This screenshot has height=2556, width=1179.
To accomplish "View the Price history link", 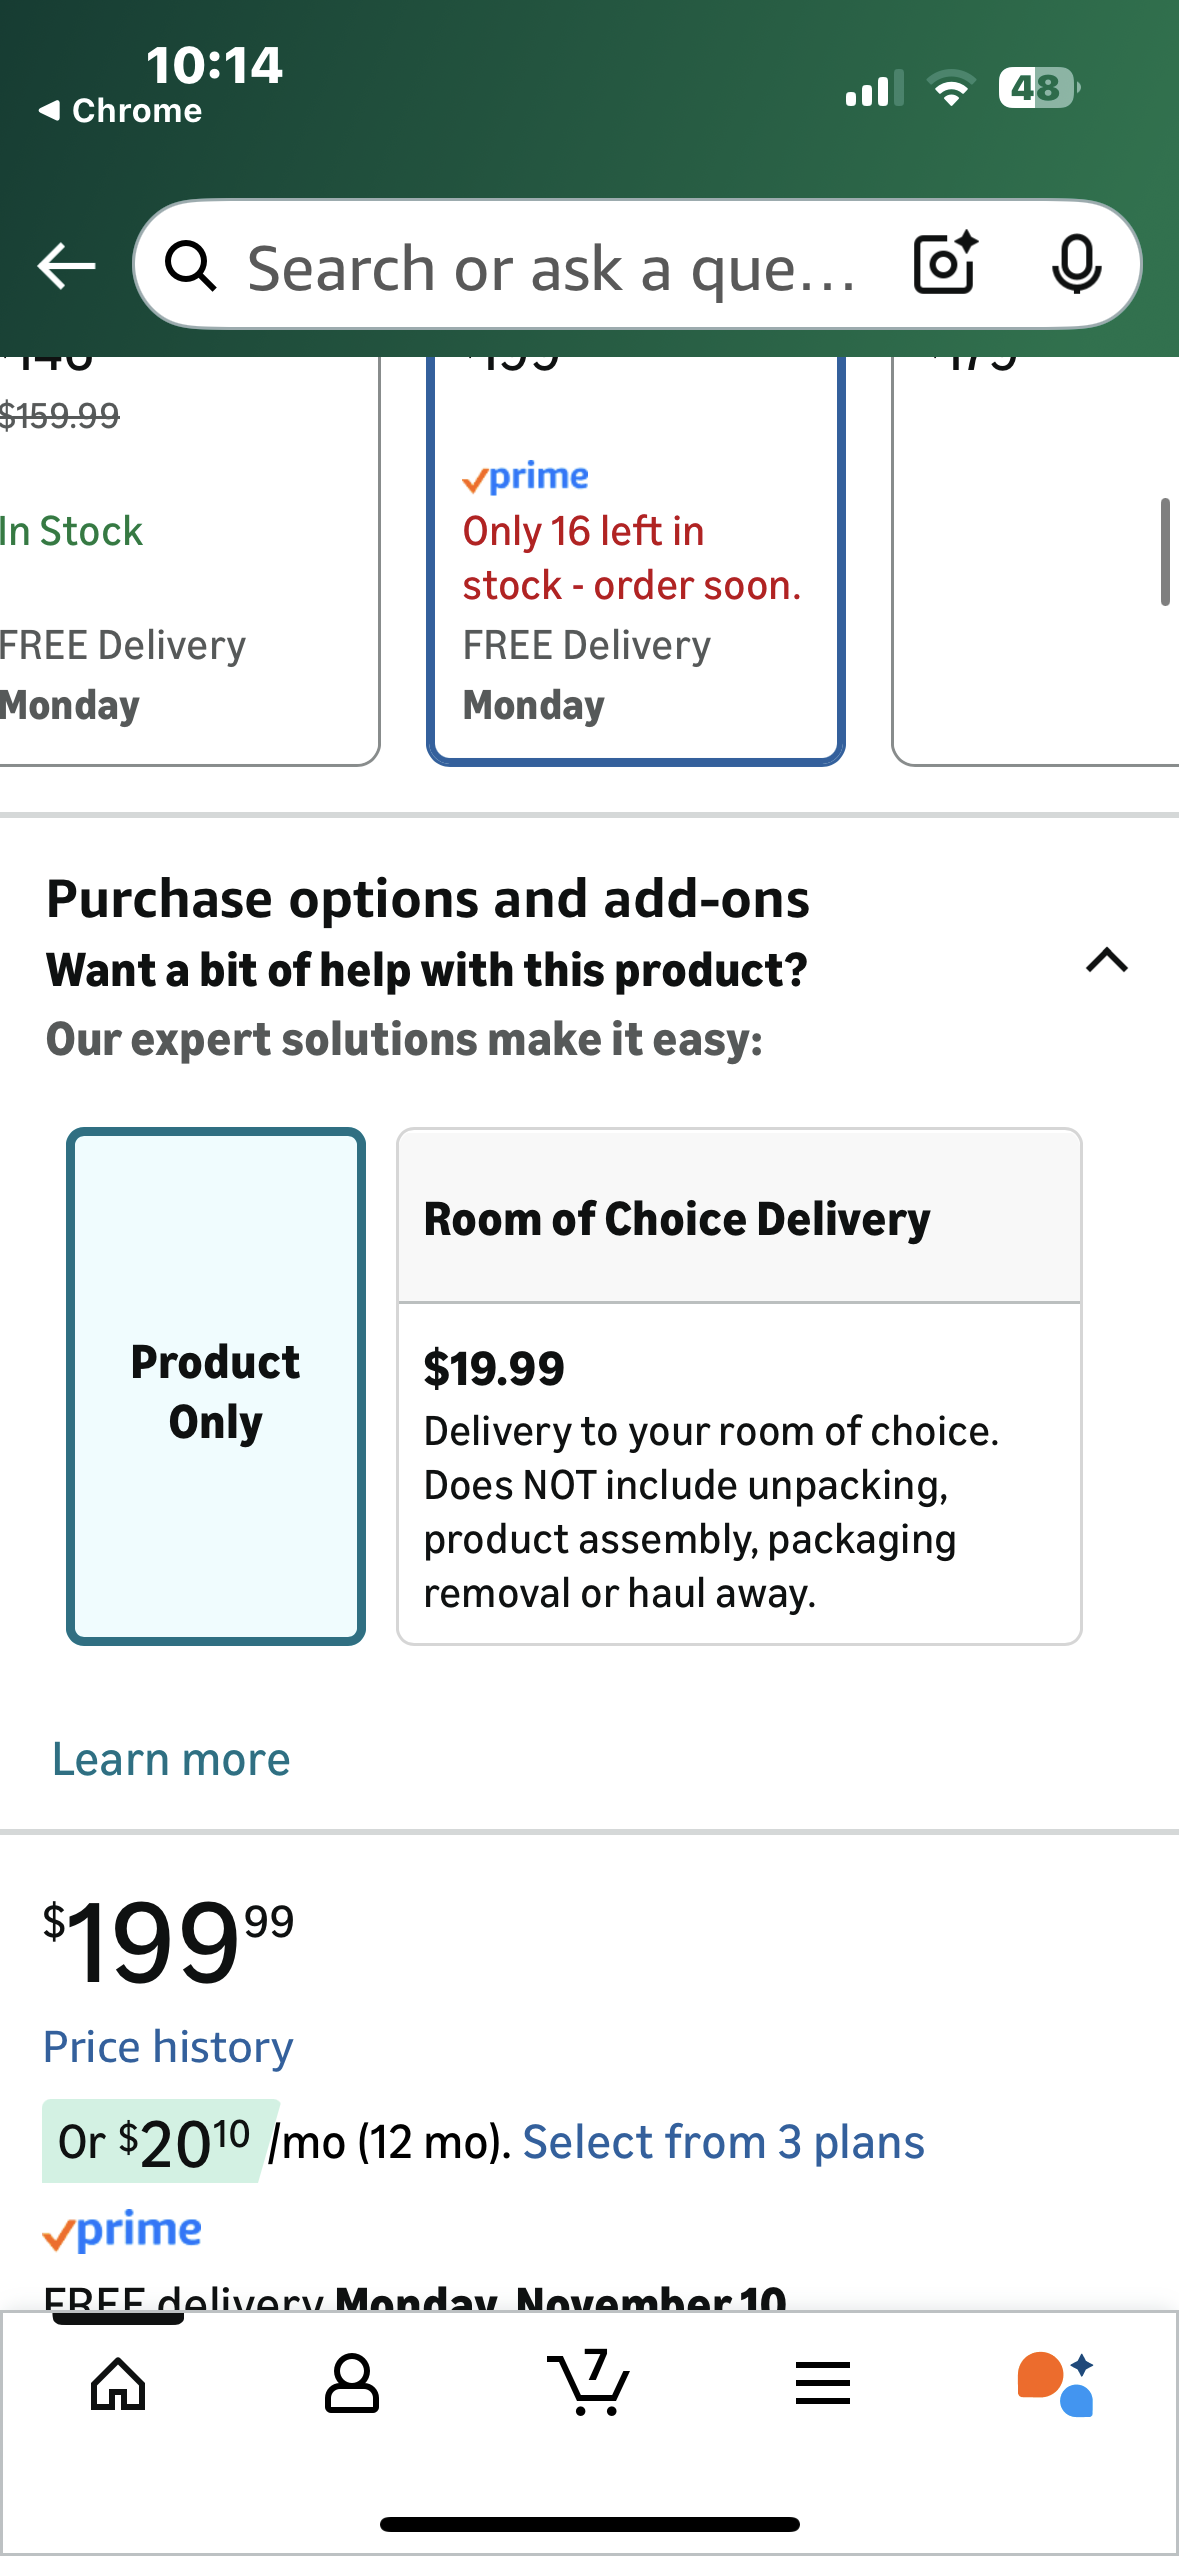I will (168, 2047).
